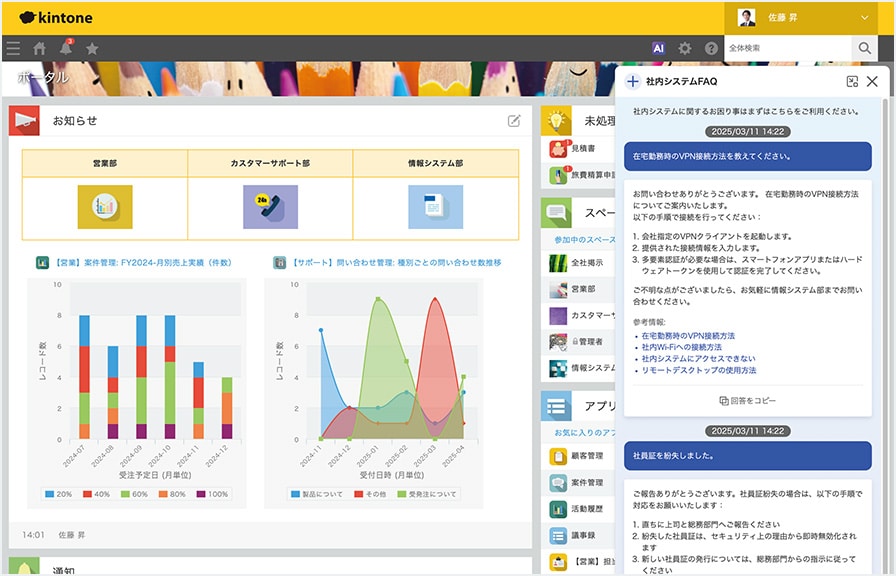The height and width of the screenshot is (576, 896).
Task: Open the 営業部 space in list
Action: 578,289
